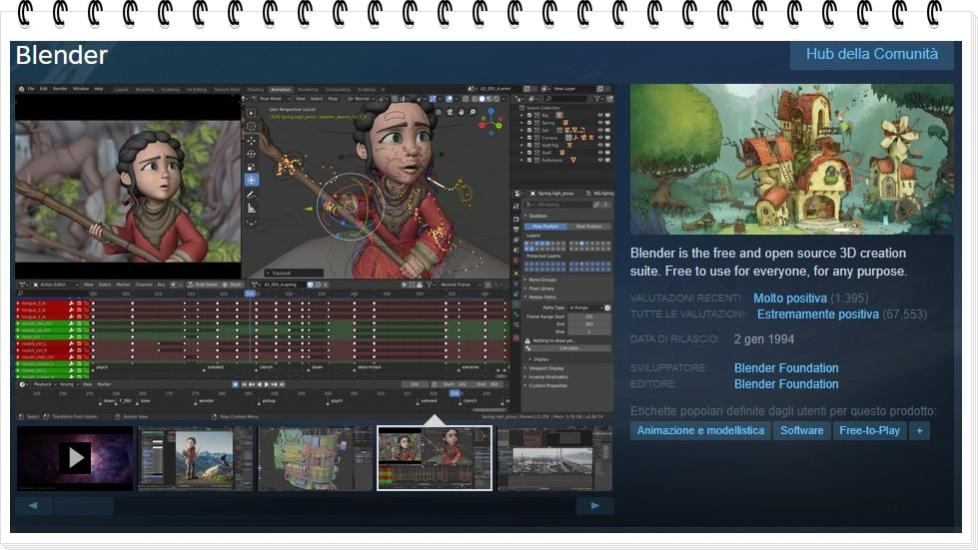Image resolution: width=978 pixels, height=550 pixels.
Task: Open the Estremamente positiva reviews link
Action: tap(817, 314)
